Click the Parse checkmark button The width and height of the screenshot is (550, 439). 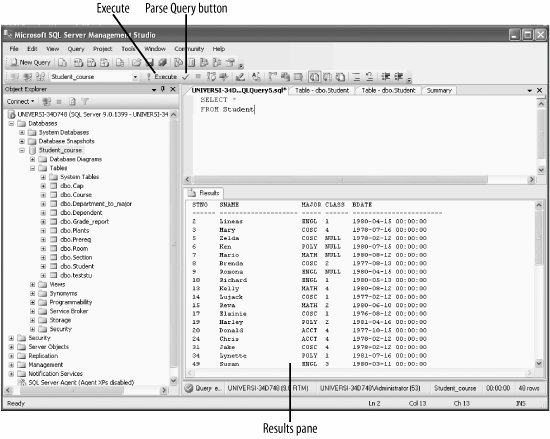pos(186,76)
